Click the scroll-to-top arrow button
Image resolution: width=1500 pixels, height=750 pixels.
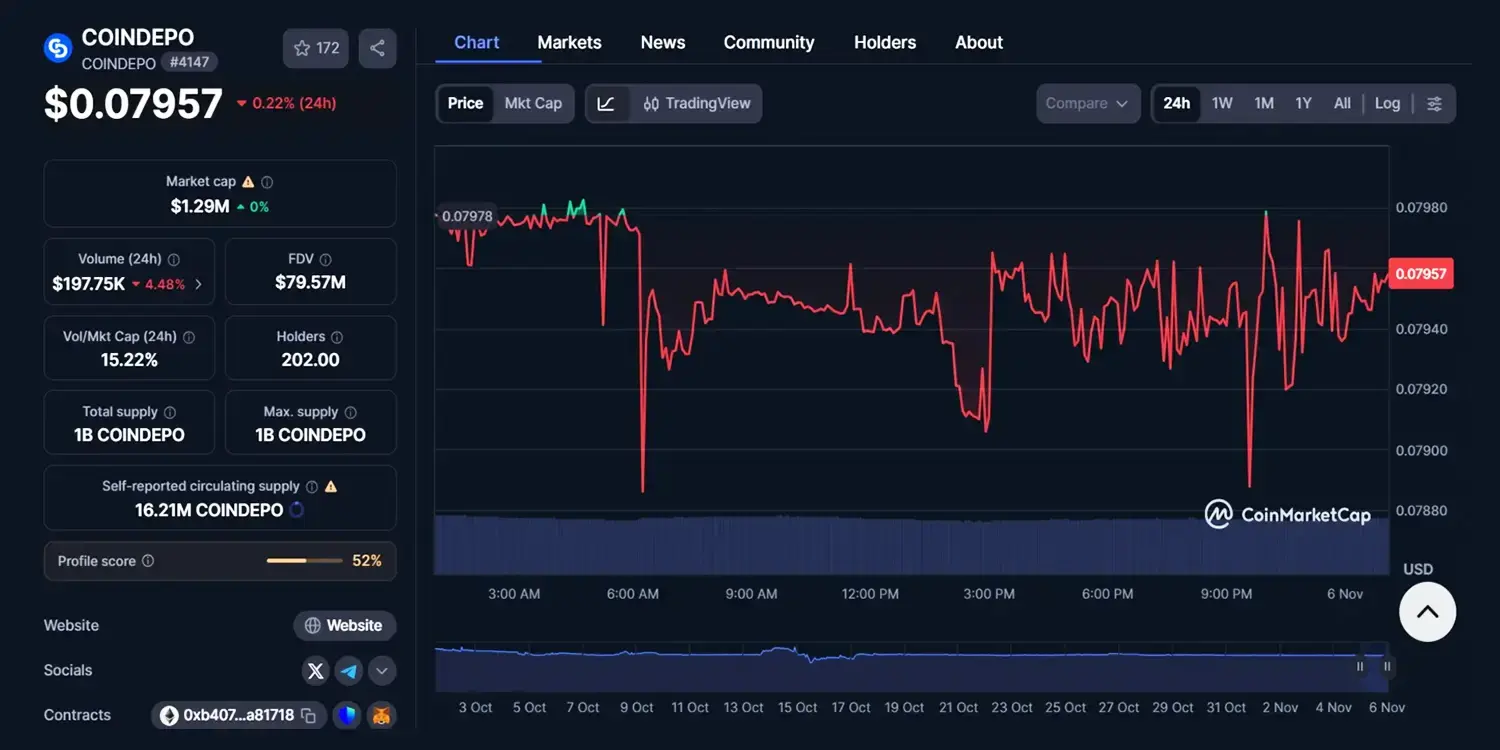pos(1427,612)
